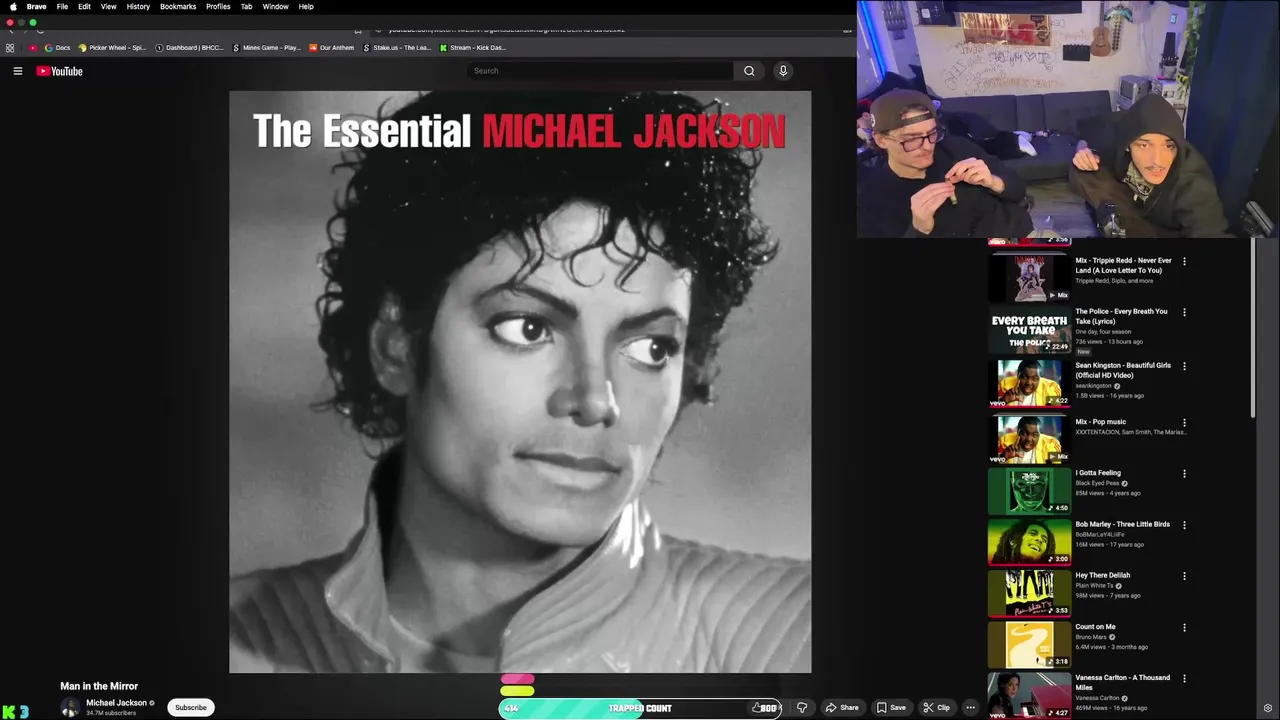Play Every Breath You Take thumbnail
Image resolution: width=1280 pixels, height=720 pixels.
(x=1029, y=330)
